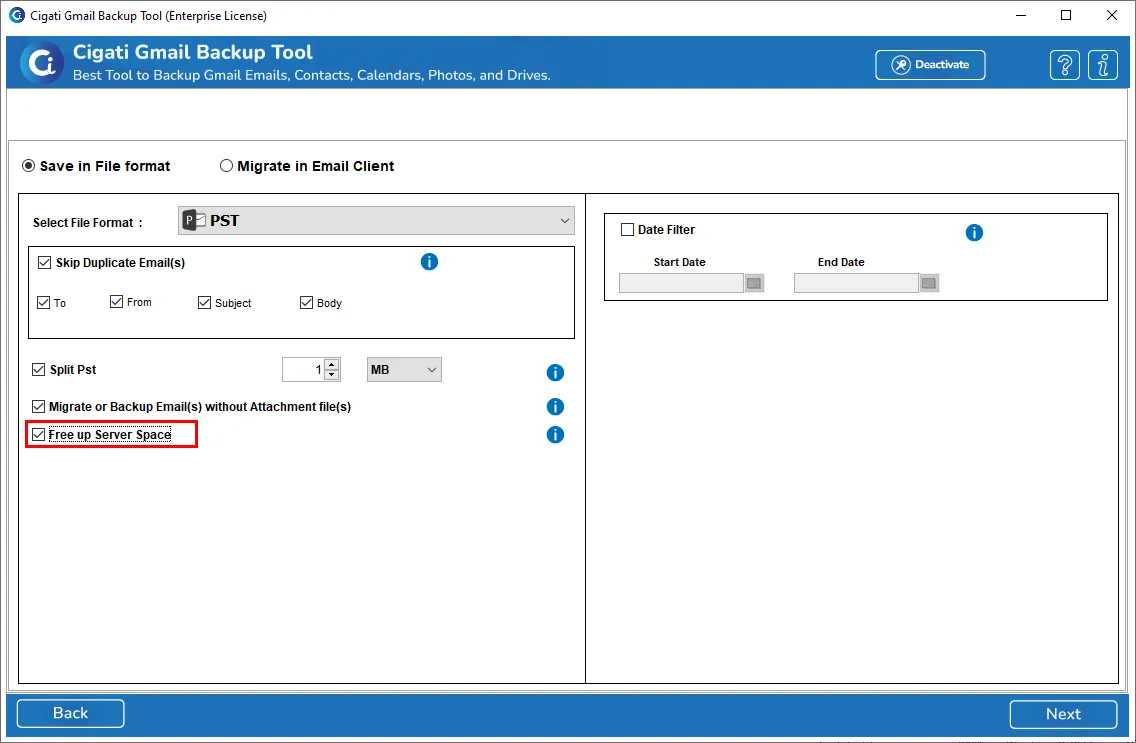Open the about info icon in header
The width and height of the screenshot is (1136, 743).
coord(1103,65)
